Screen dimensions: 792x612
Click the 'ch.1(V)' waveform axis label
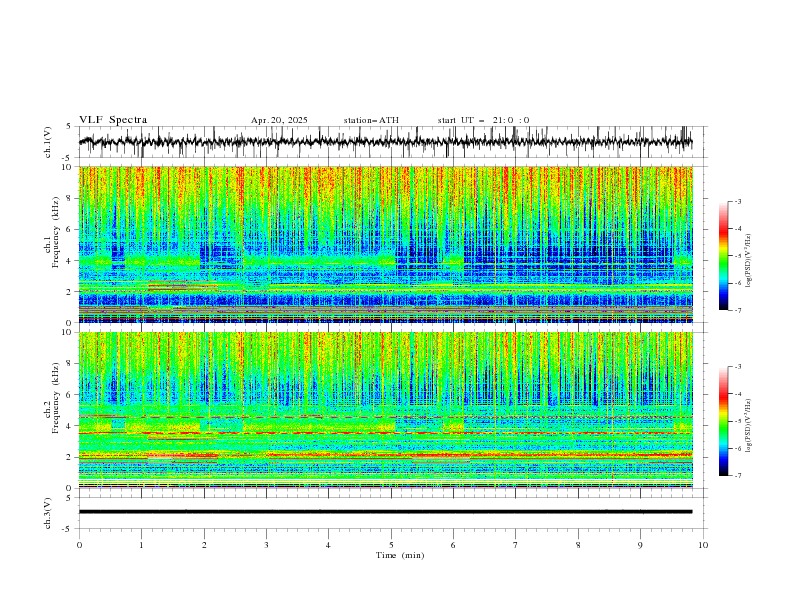click(x=48, y=142)
